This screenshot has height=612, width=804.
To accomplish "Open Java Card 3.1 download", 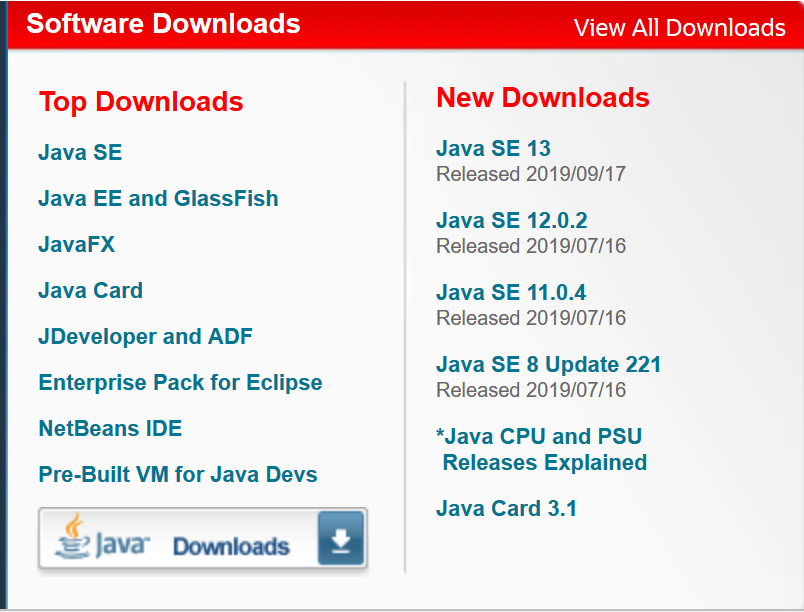I will tap(506, 509).
